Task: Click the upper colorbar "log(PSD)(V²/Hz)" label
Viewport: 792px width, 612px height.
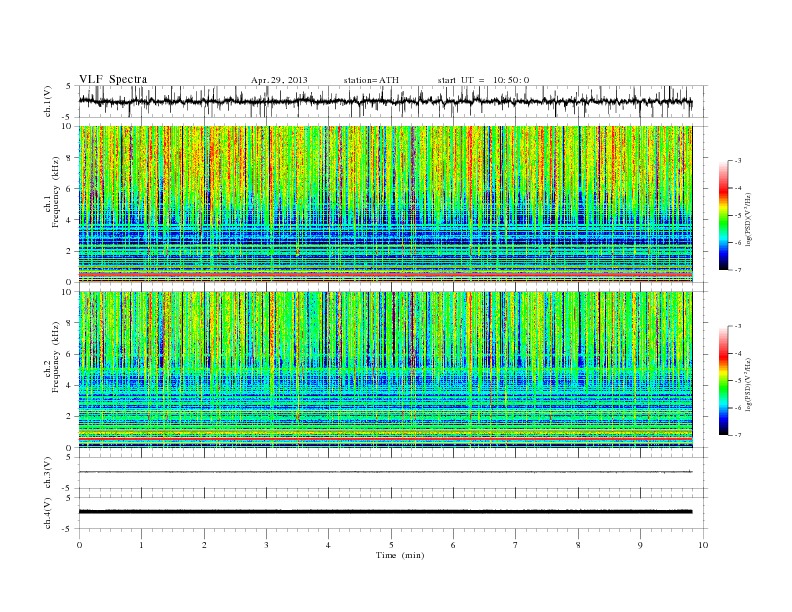Action: click(749, 218)
